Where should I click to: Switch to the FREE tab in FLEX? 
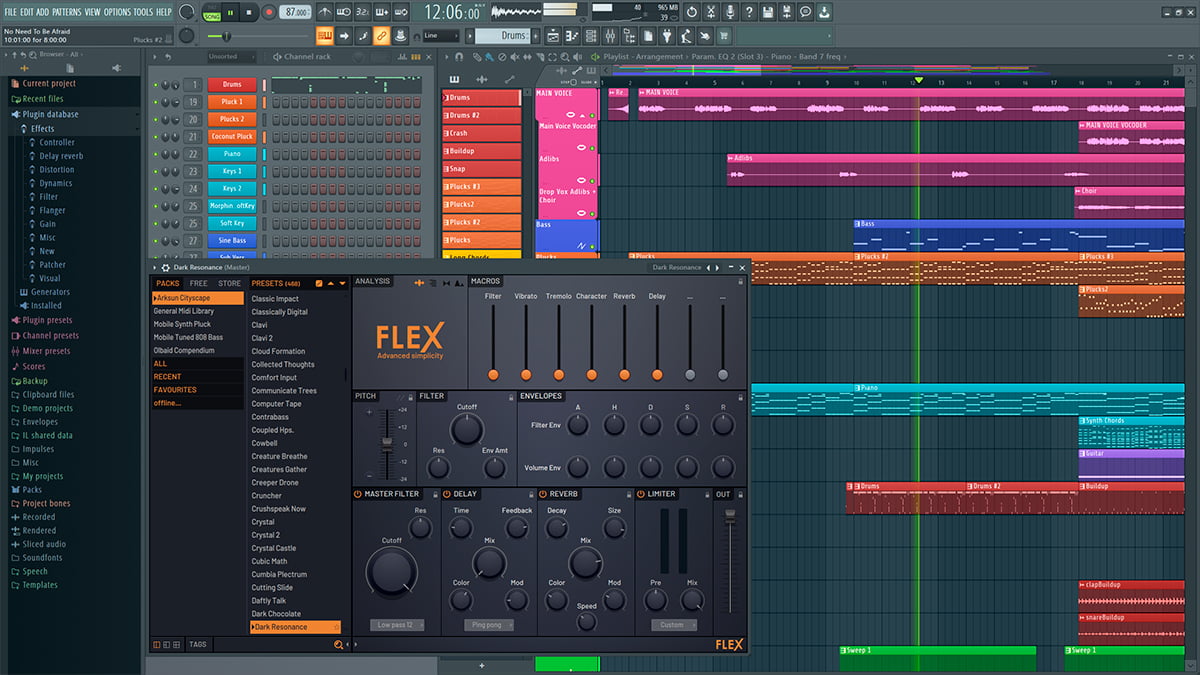[x=199, y=283]
